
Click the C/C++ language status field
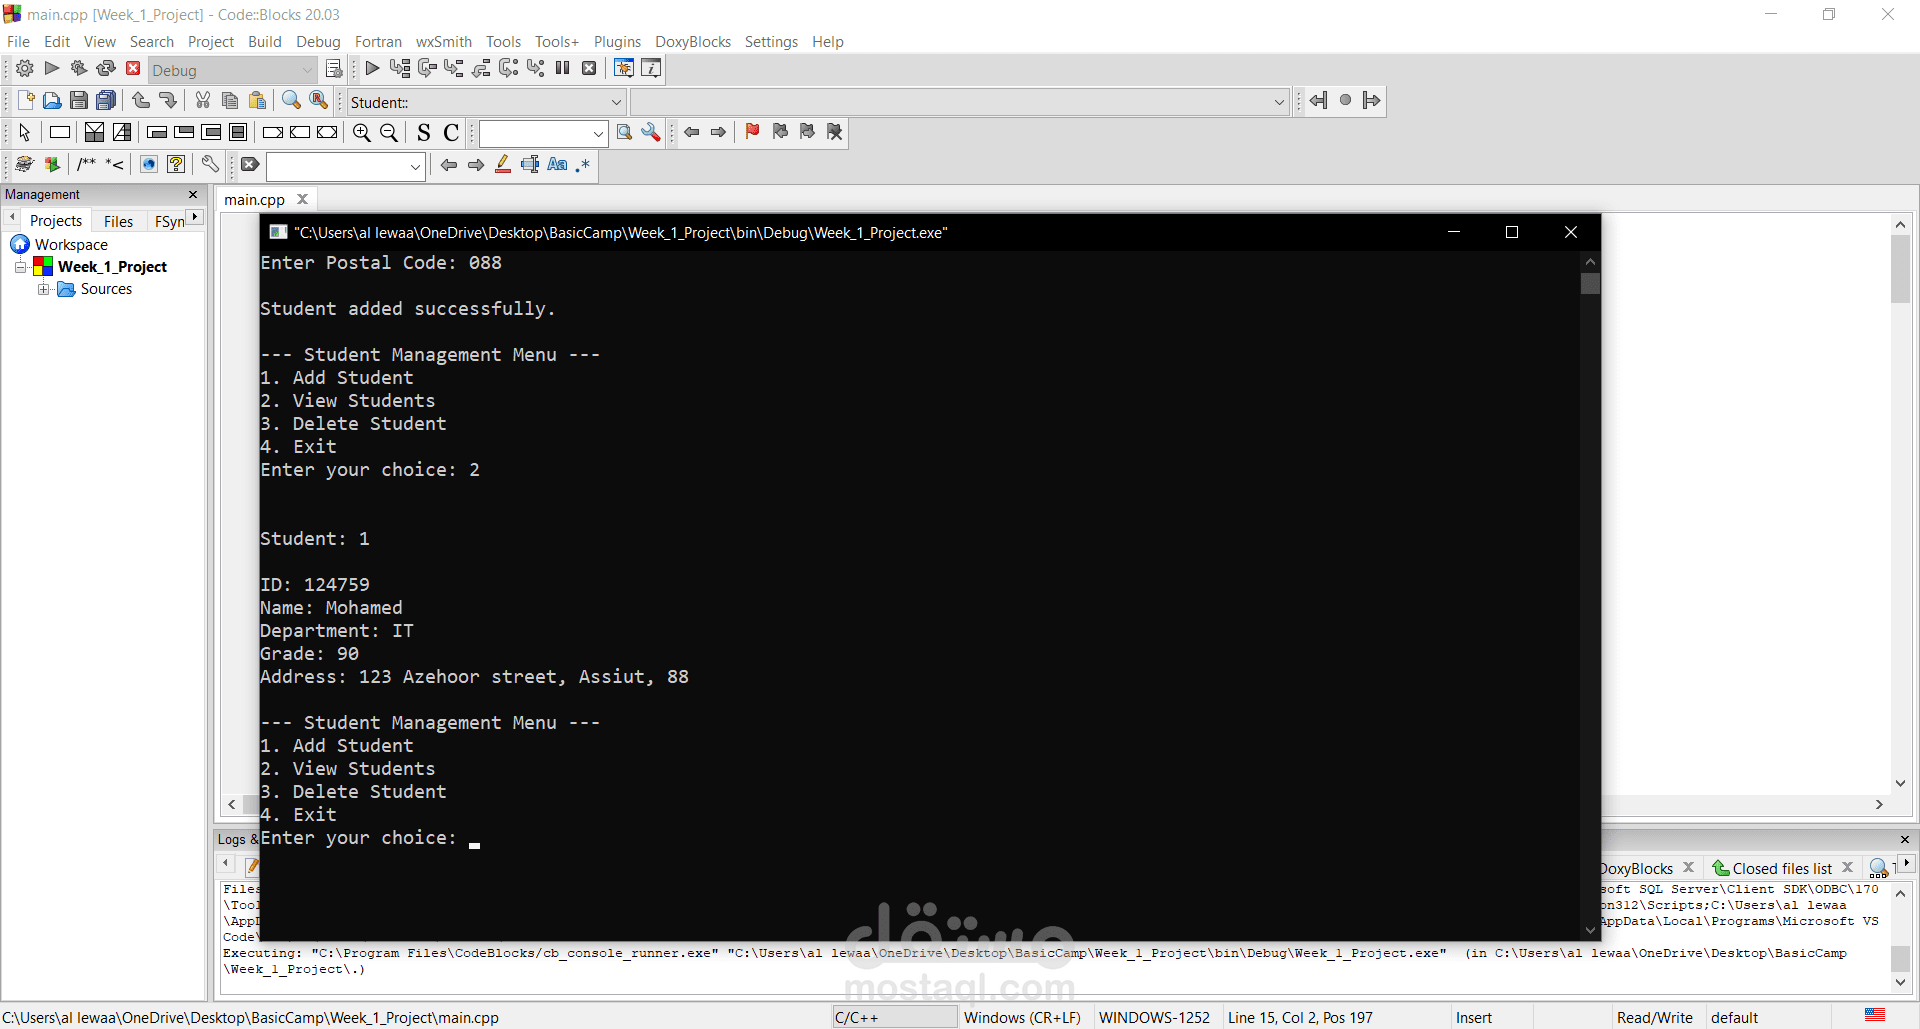[894, 1018]
